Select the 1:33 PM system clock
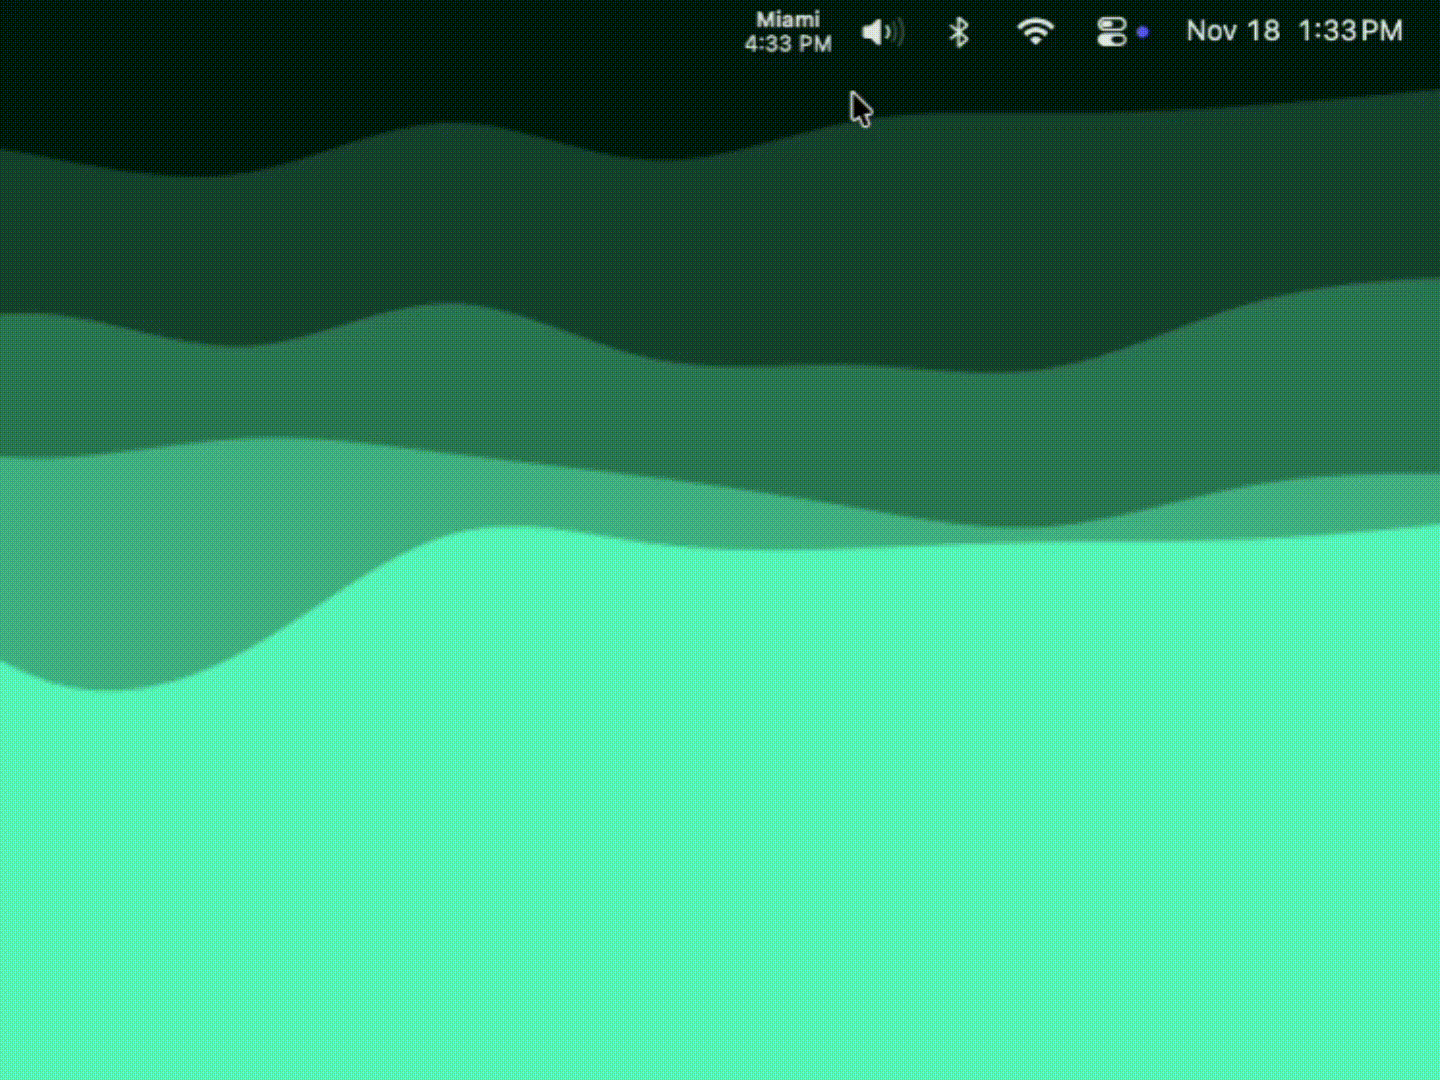 tap(1350, 31)
